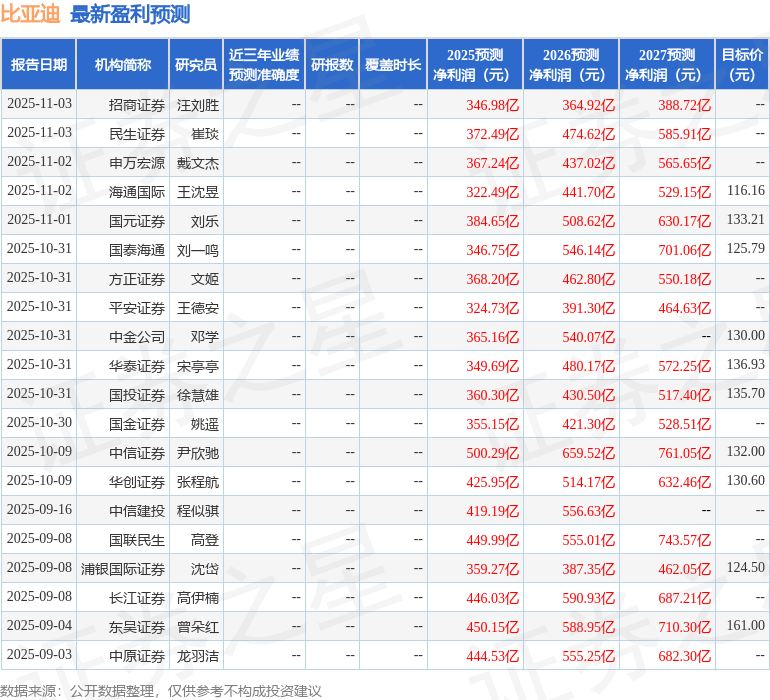
Task: Click institution name 浦银国际证券
Action: [123, 568]
